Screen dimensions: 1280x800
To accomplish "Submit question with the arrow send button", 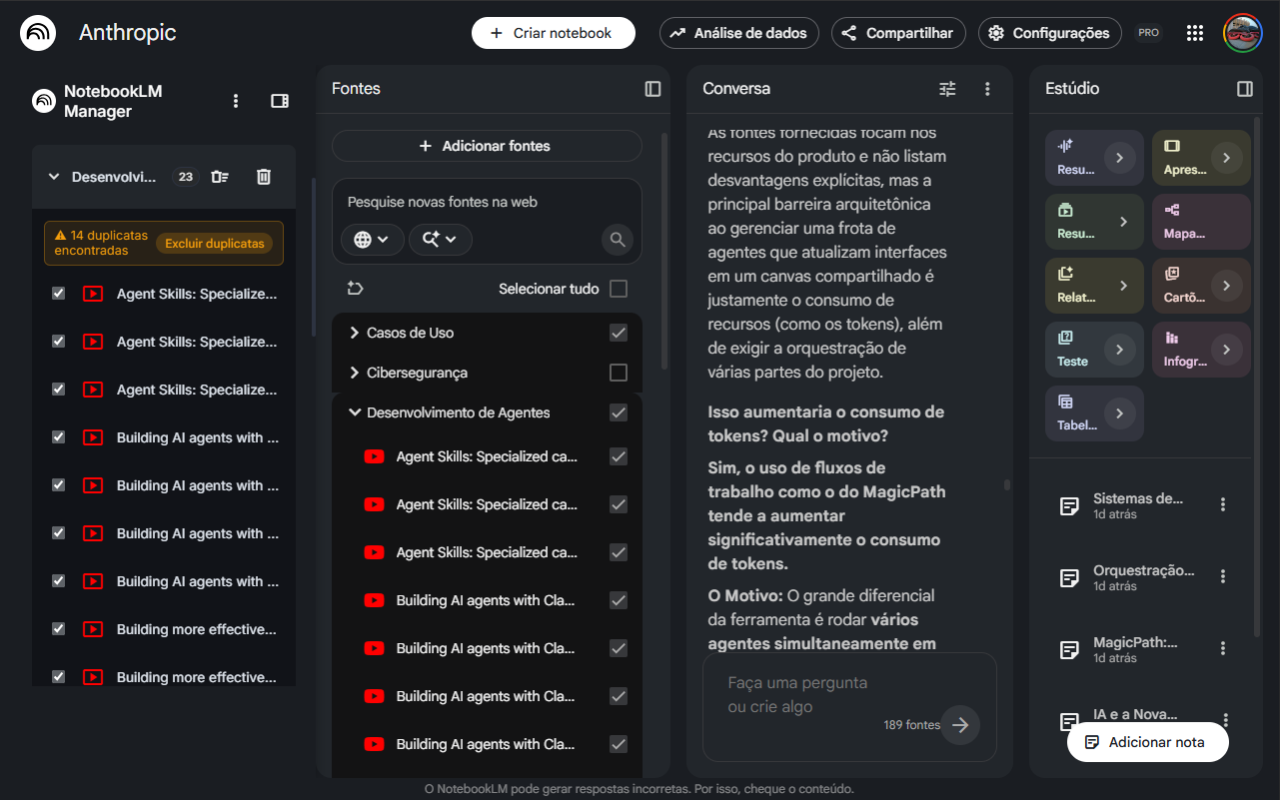I will 961,725.
